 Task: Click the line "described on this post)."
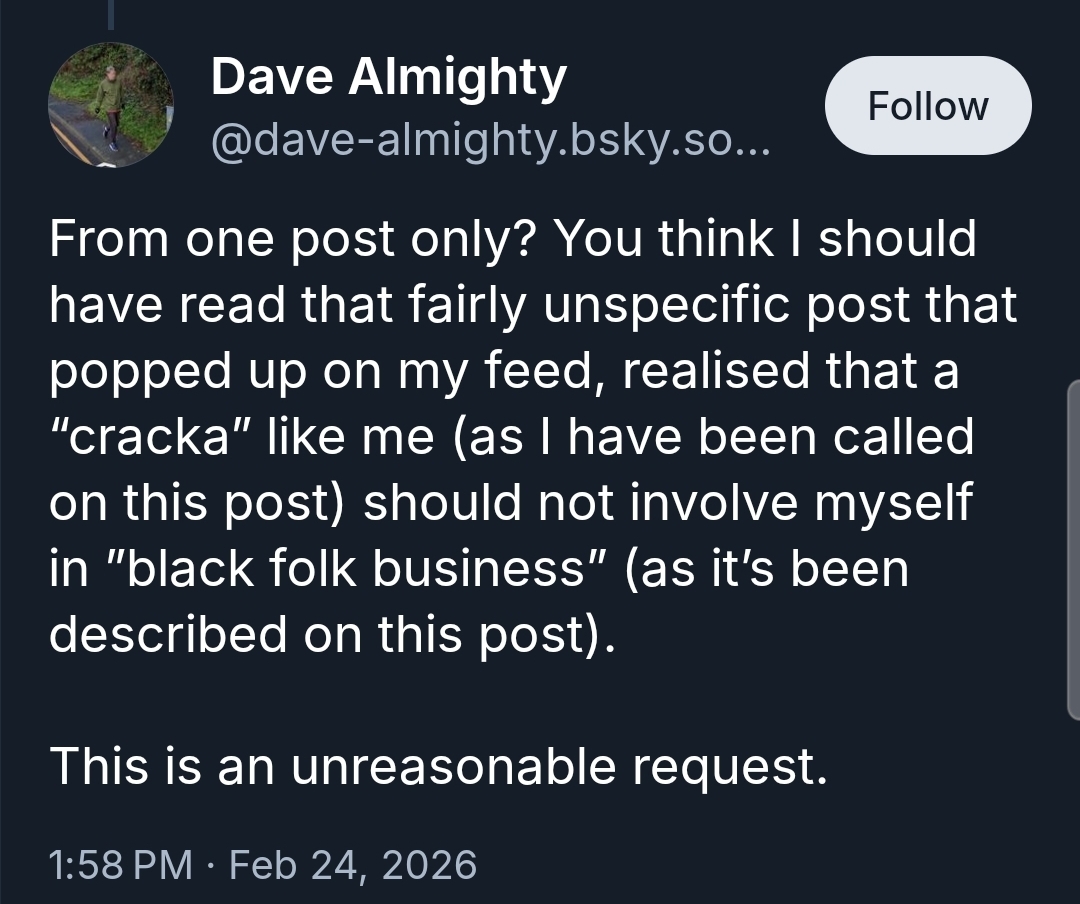tap(328, 634)
